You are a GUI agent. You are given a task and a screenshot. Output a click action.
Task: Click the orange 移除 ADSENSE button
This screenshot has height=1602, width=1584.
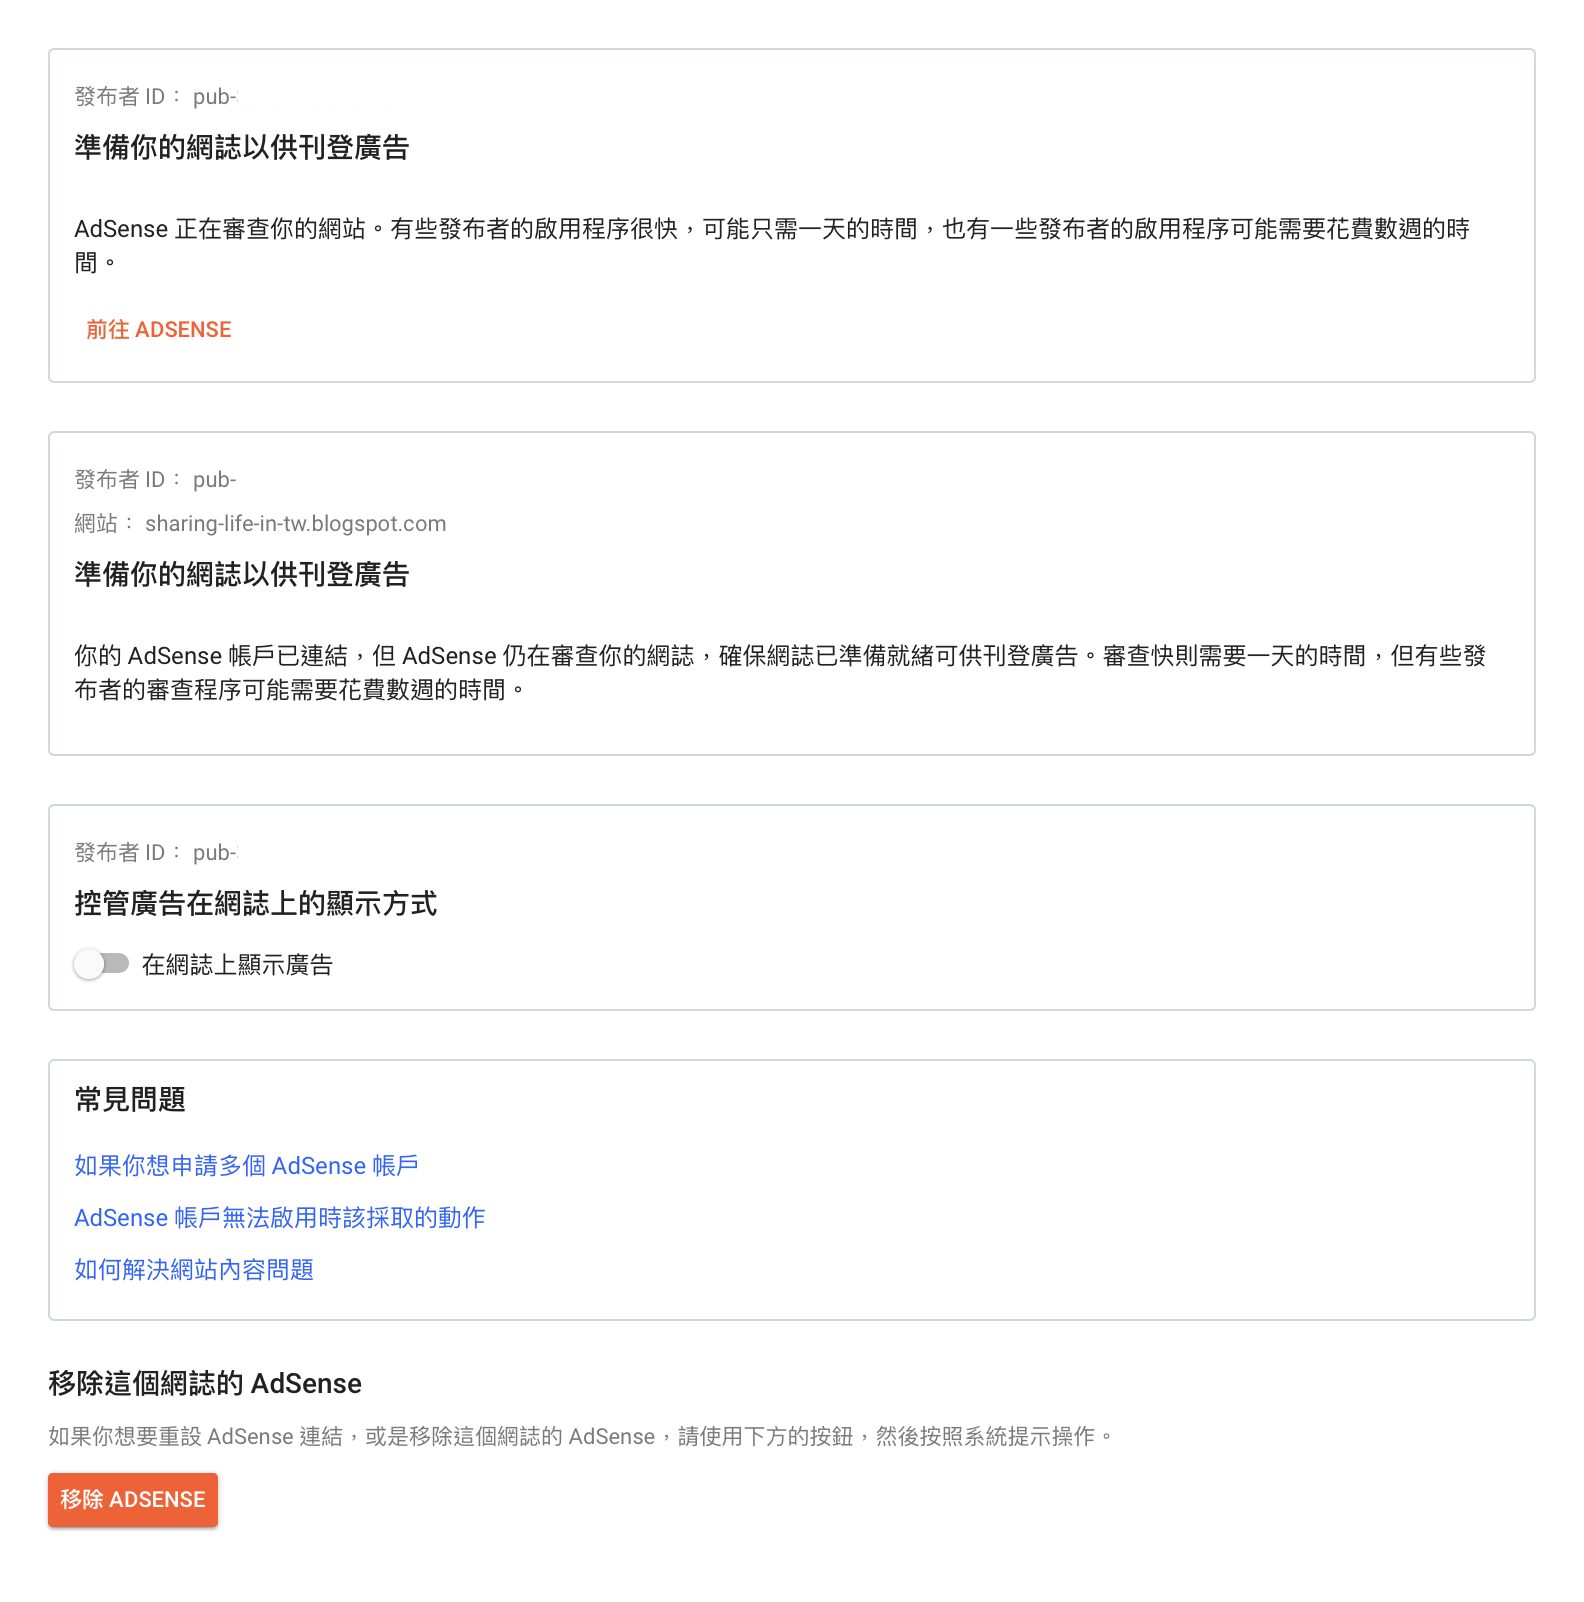click(133, 1500)
